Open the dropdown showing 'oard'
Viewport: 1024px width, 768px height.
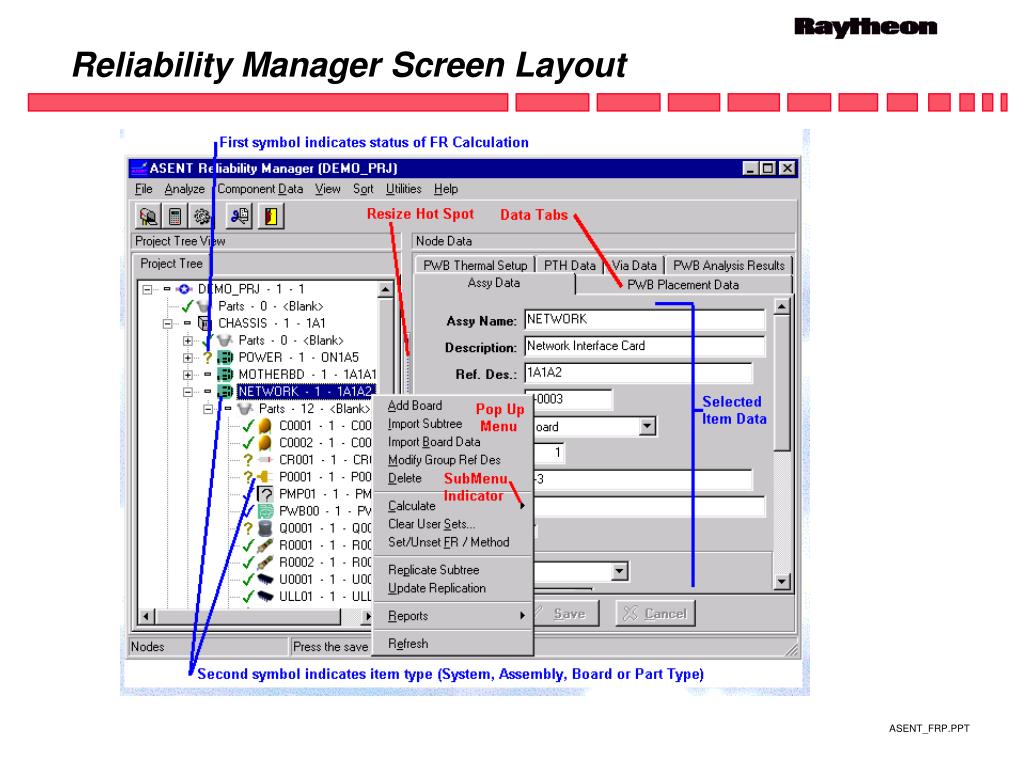(647, 426)
